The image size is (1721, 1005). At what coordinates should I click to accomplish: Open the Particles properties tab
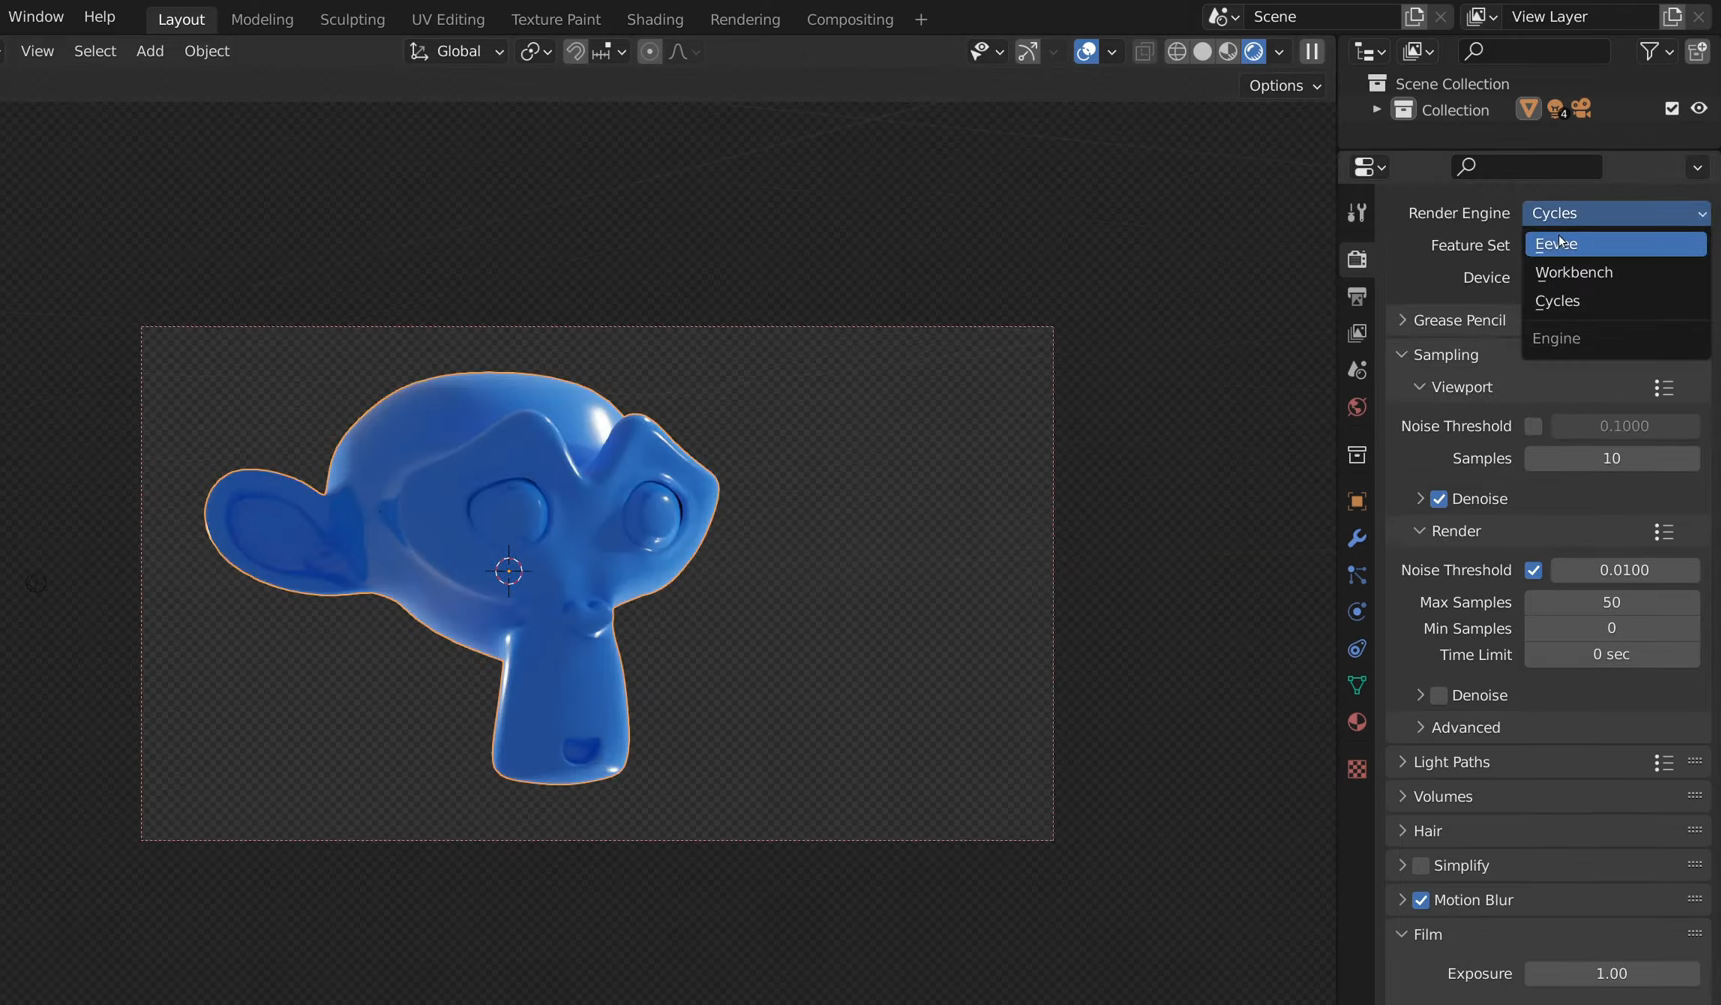pos(1356,575)
